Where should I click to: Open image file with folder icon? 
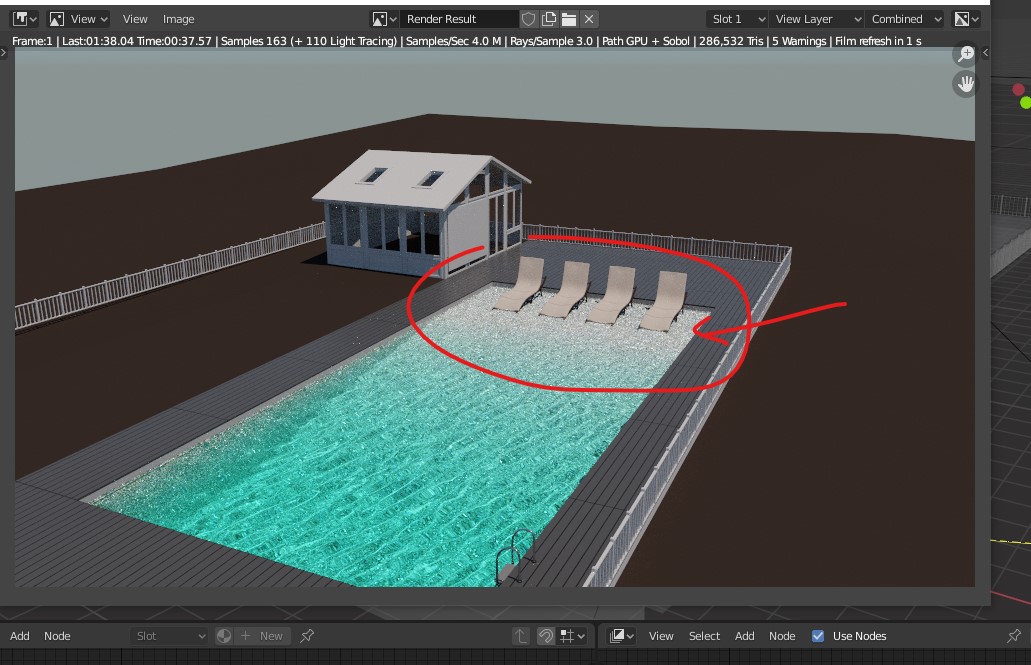pyautogui.click(x=569, y=19)
